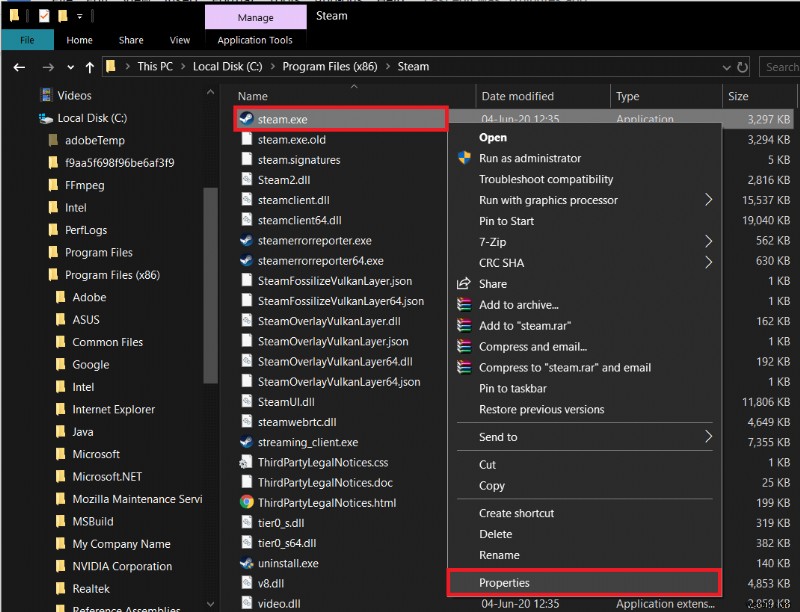The height and width of the screenshot is (612, 800).
Task: Open the Program Files (x86) folder in sidebar
Action: 112,275
